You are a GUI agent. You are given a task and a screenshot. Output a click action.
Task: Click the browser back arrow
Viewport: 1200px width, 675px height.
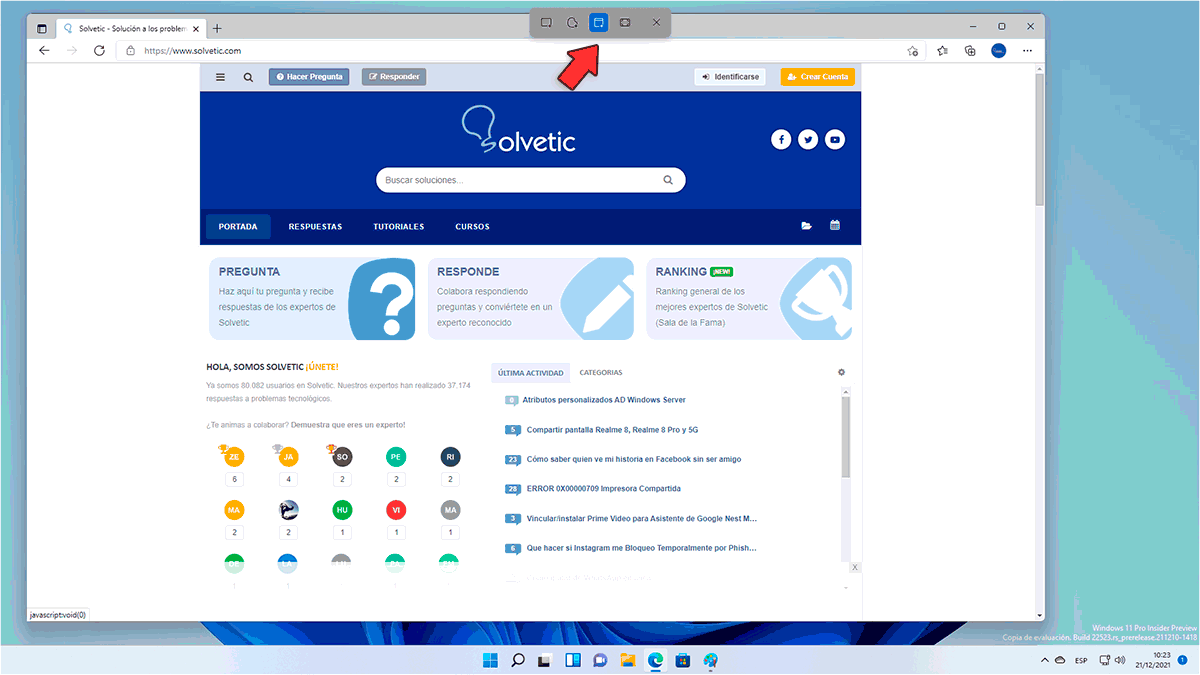click(44, 50)
